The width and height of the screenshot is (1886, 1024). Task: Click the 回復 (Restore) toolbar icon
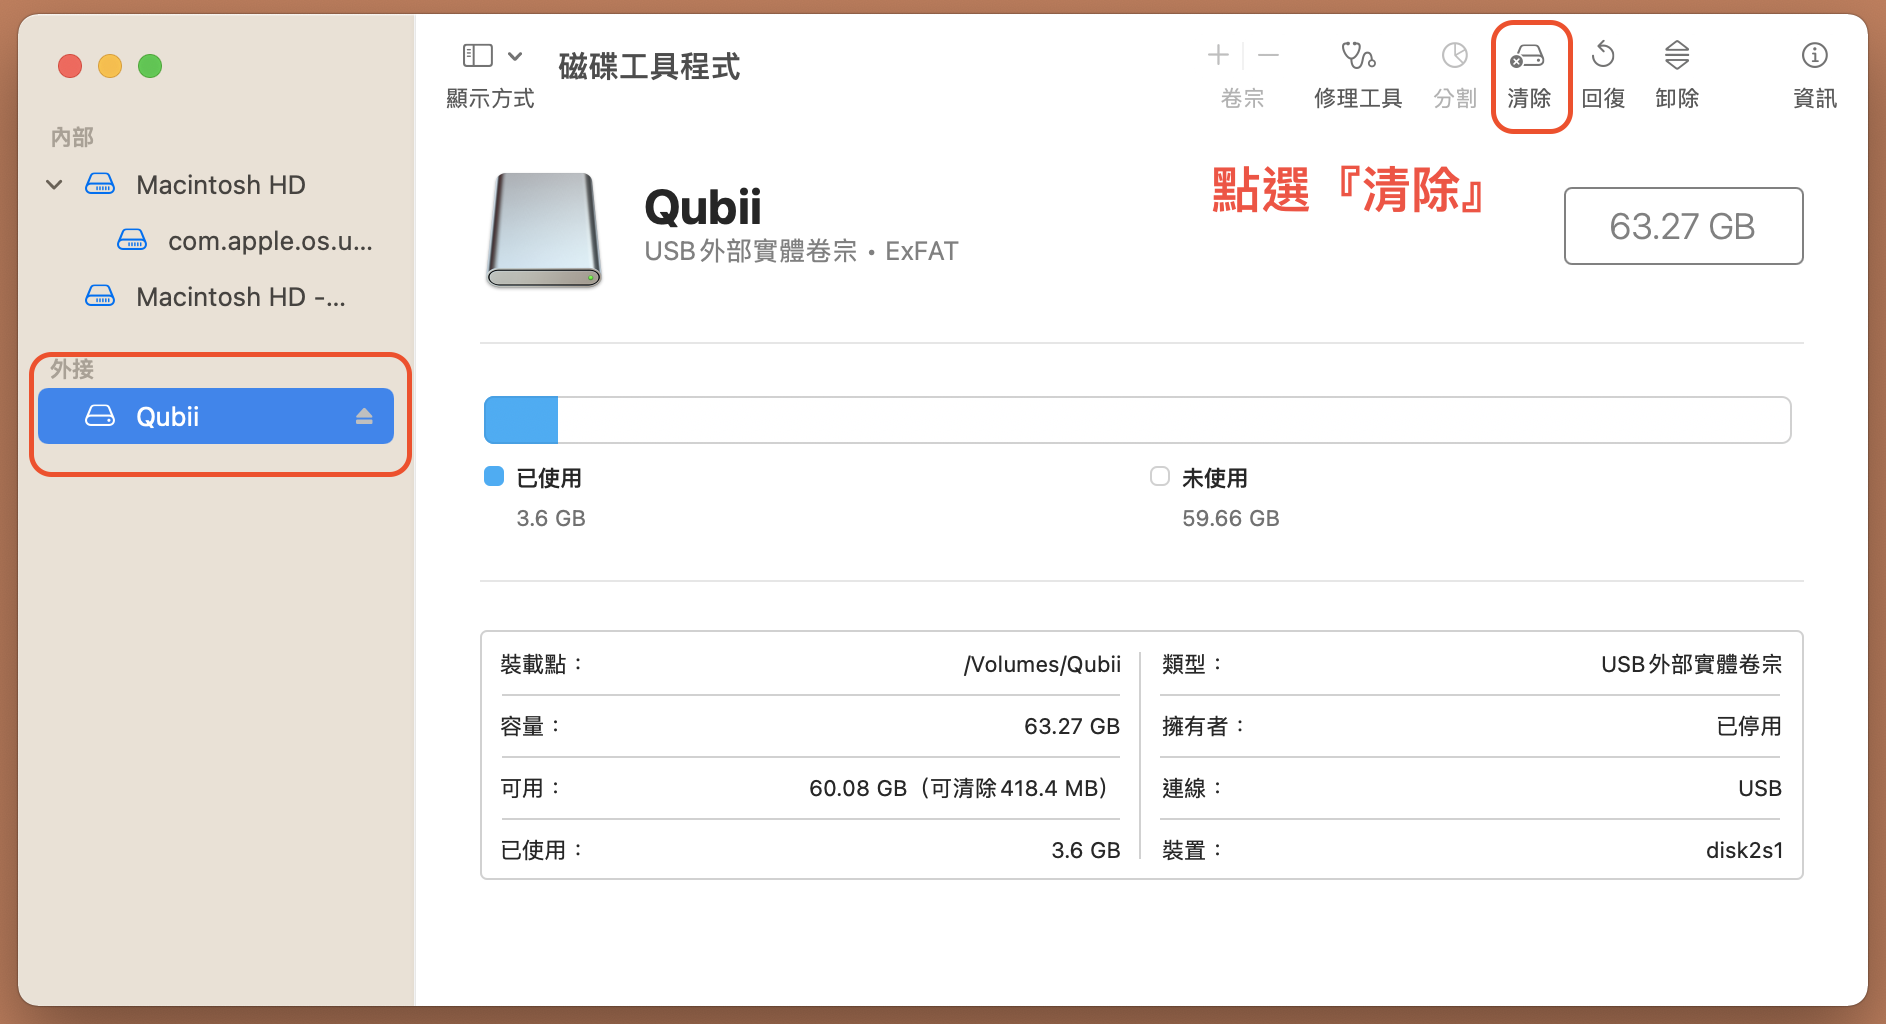coord(1603,57)
